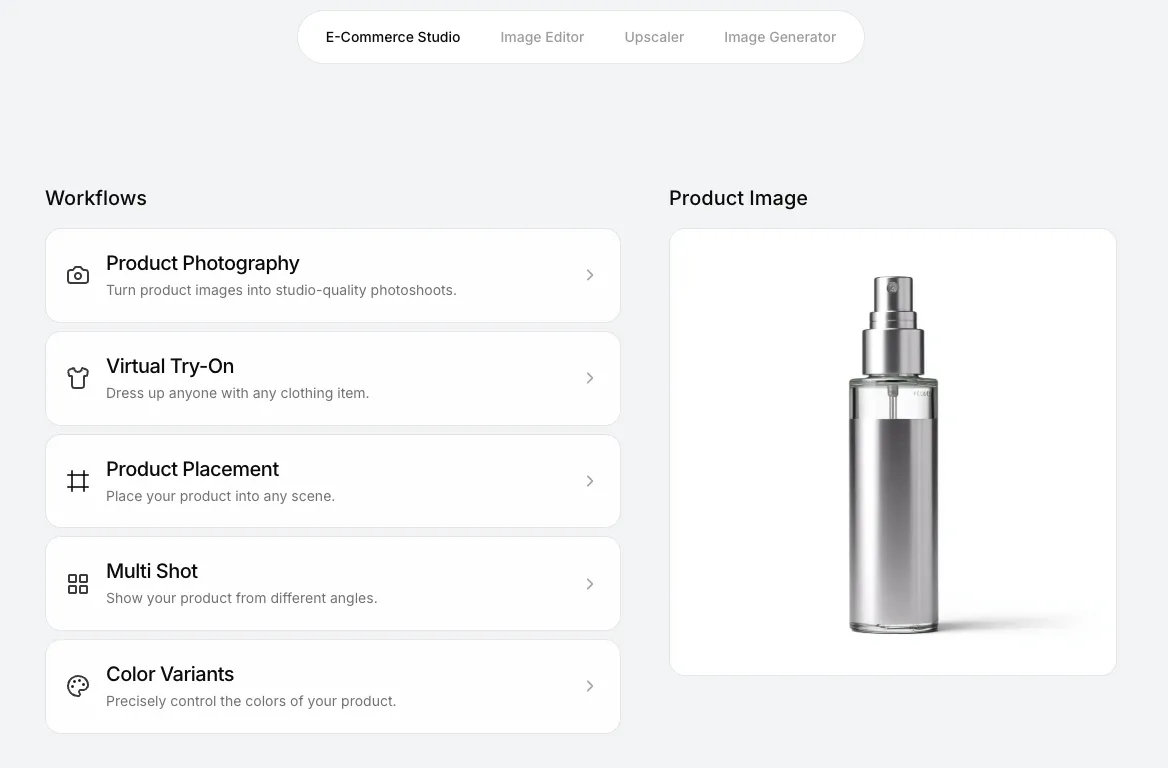
Task: Open the Virtual Try-On workflow card
Action: [x=300, y=378]
